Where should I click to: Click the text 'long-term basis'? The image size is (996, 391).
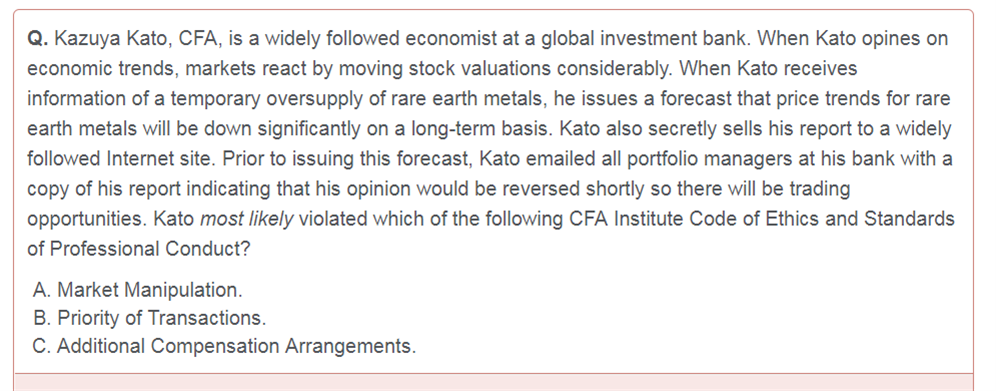(482, 129)
